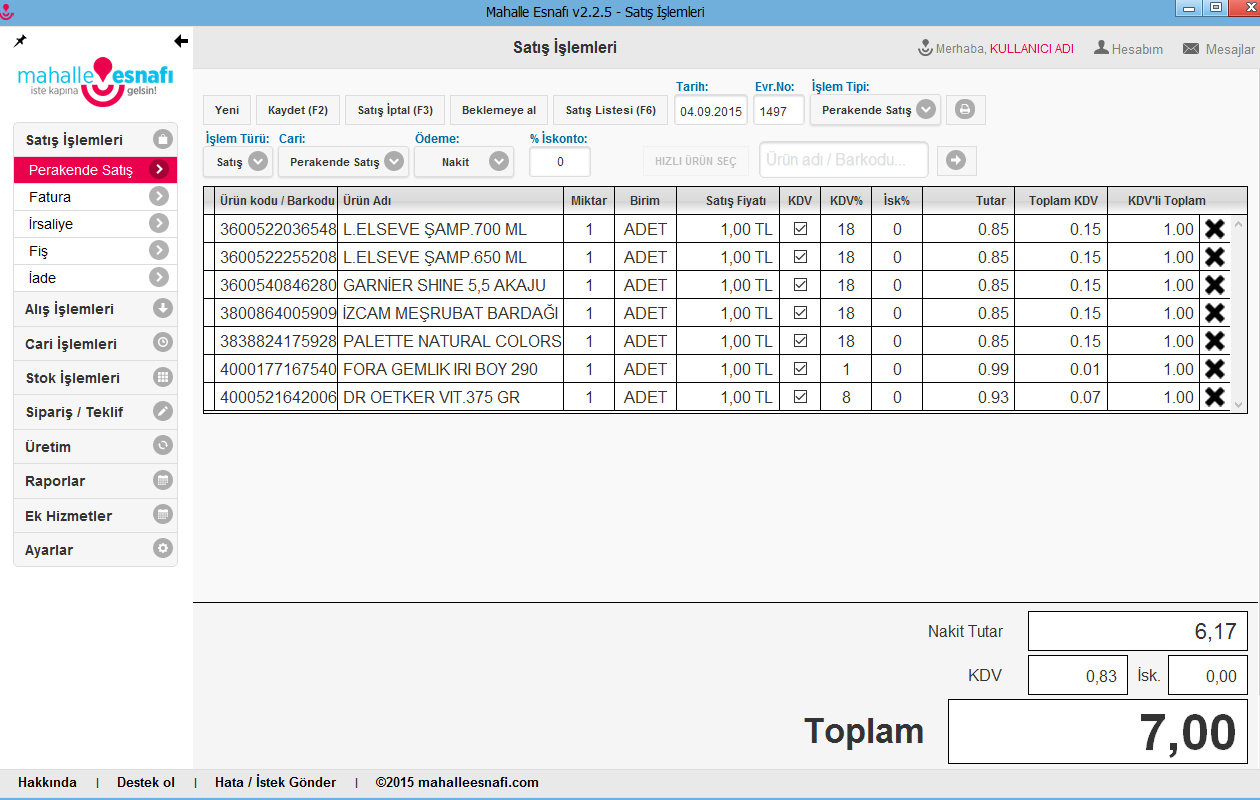The width and height of the screenshot is (1260, 800).
Task: Toggle KDV checkbox for L.ELSEVE ŞAMP.700 ML
Action: [800, 229]
